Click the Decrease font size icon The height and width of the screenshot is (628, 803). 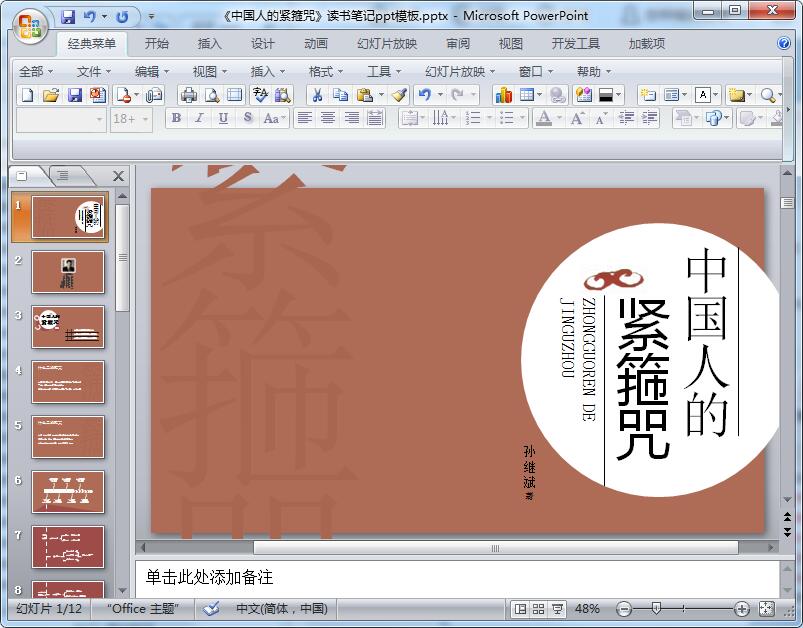tap(601, 118)
